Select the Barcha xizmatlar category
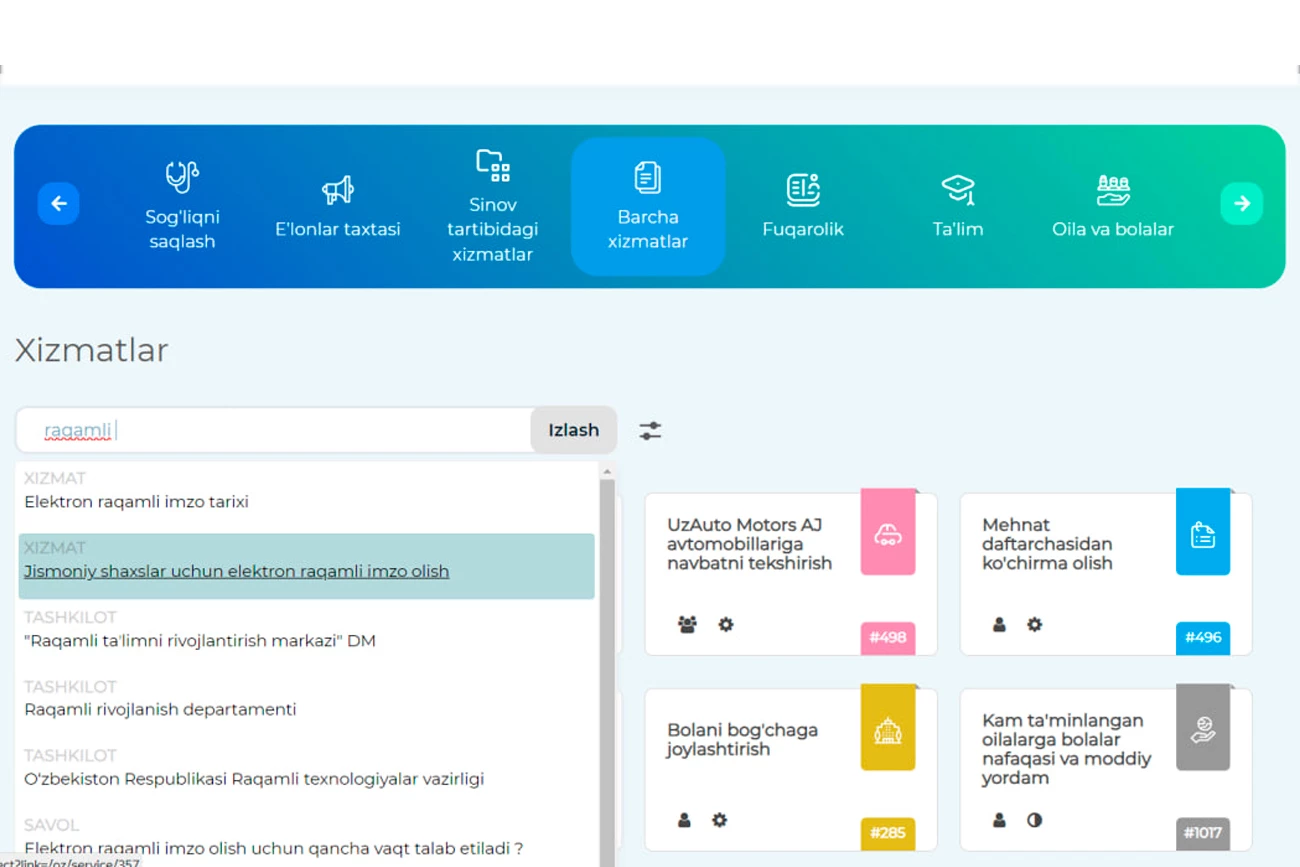The width and height of the screenshot is (1300, 867). point(648,206)
